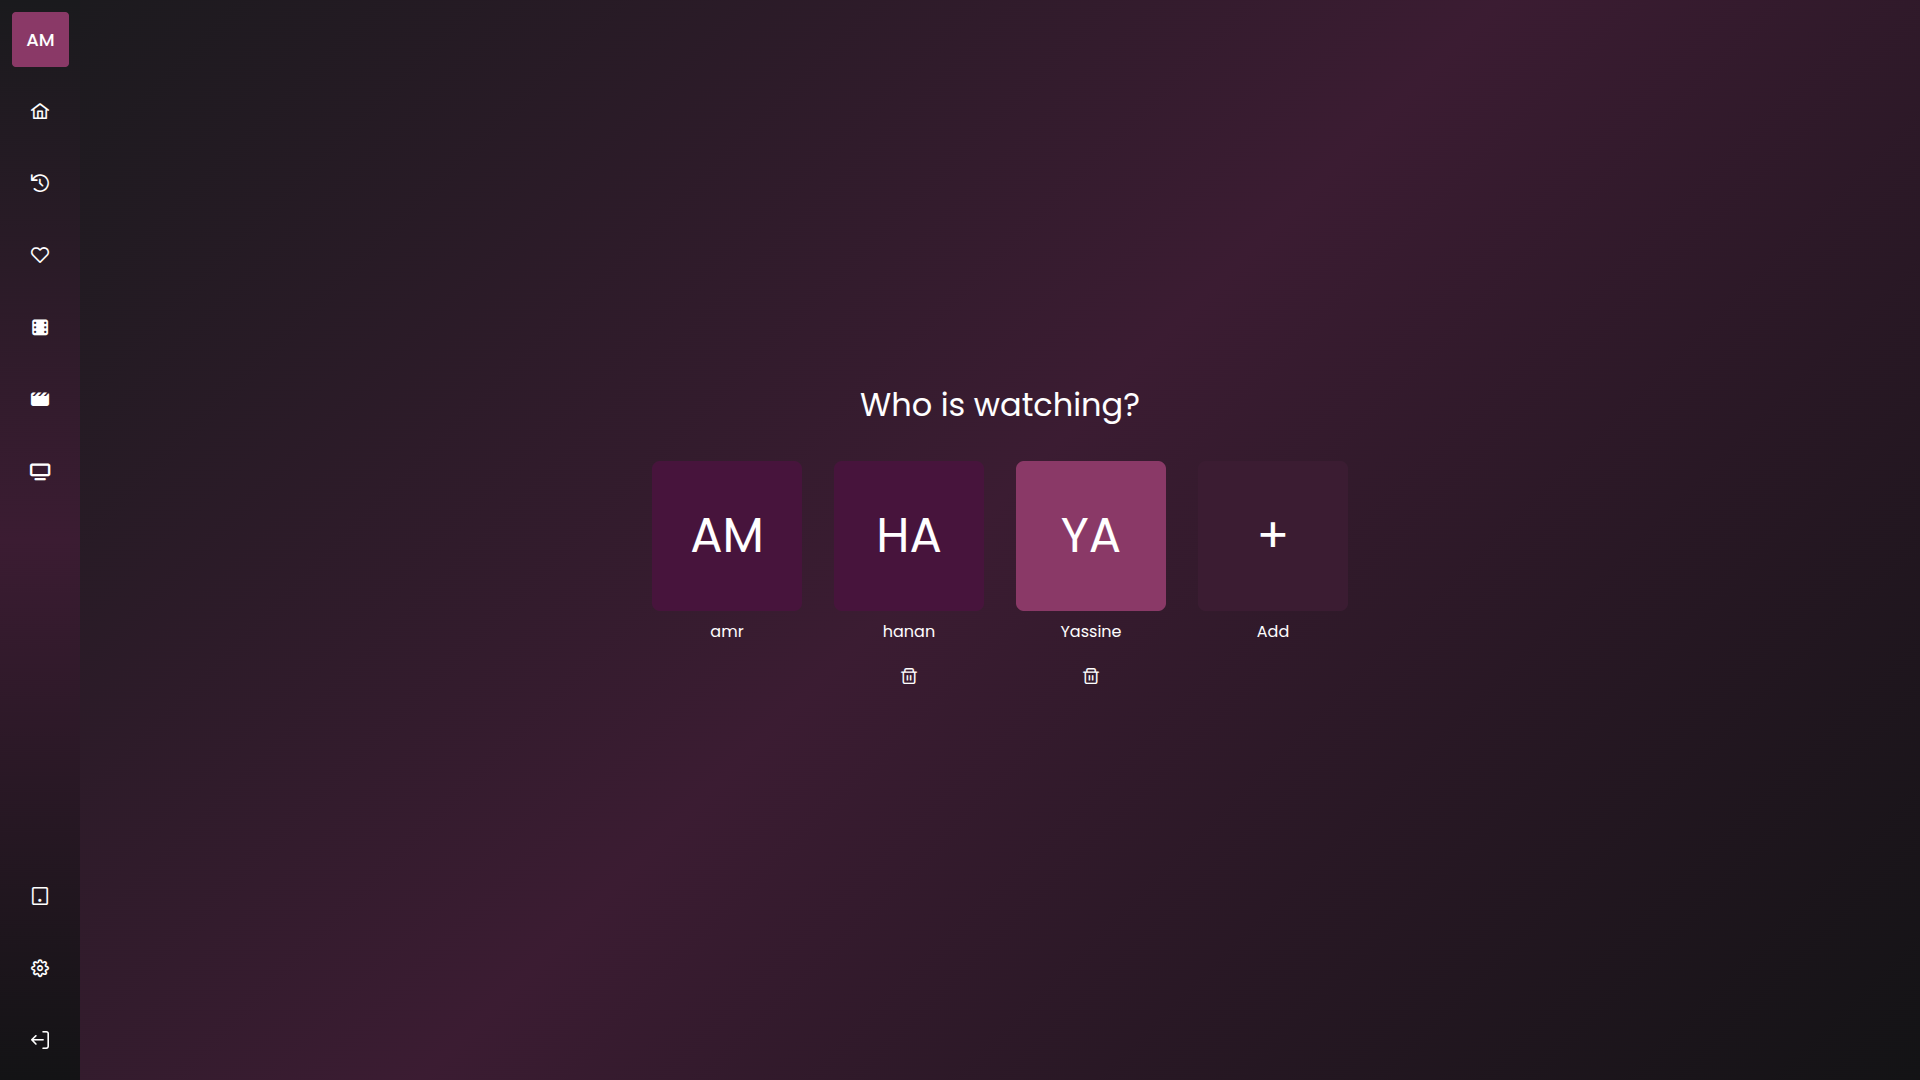Open the Home page from sidebar
Viewport: 1920px width, 1080px height.
(x=40, y=111)
